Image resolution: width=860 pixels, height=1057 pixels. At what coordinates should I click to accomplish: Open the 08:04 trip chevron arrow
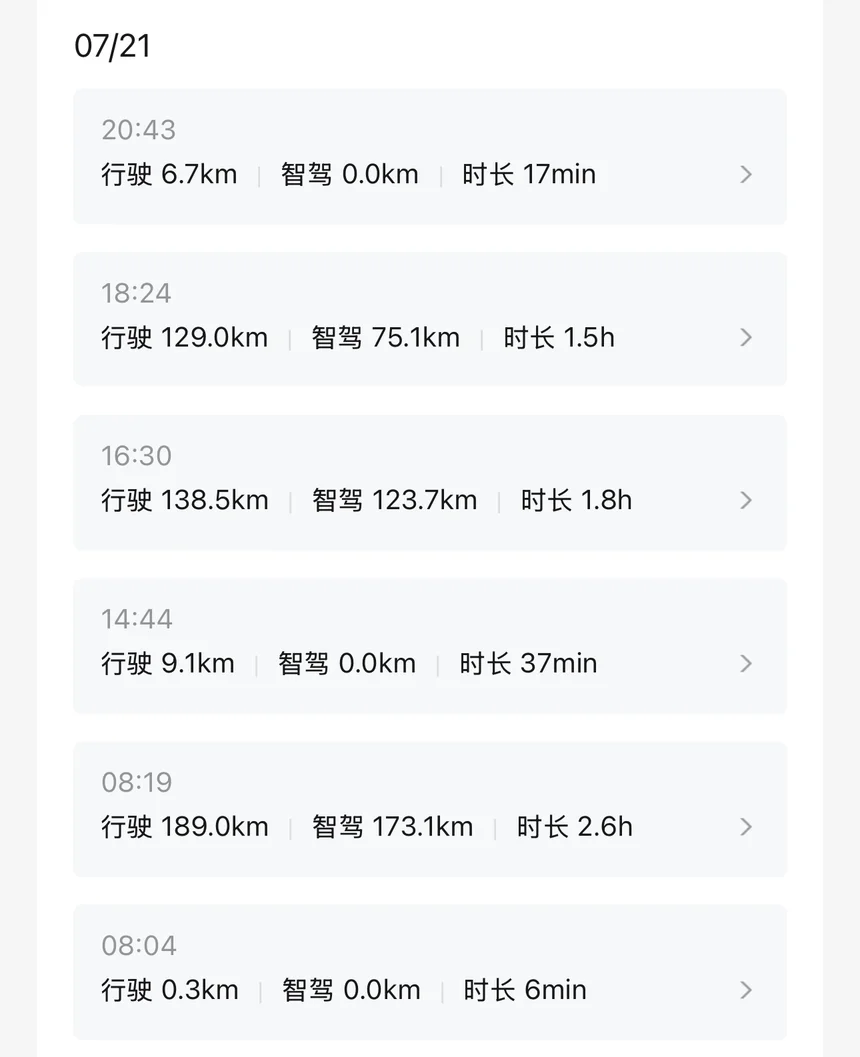click(x=745, y=990)
